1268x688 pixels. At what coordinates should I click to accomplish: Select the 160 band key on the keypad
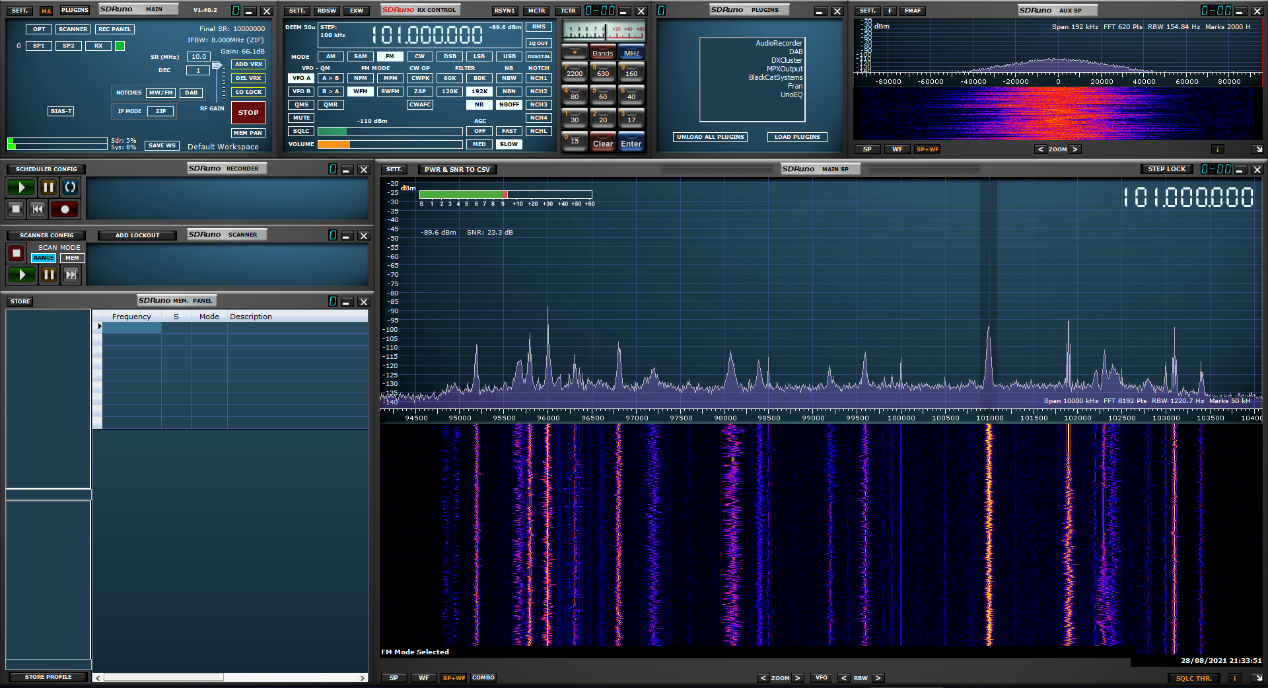(631, 73)
